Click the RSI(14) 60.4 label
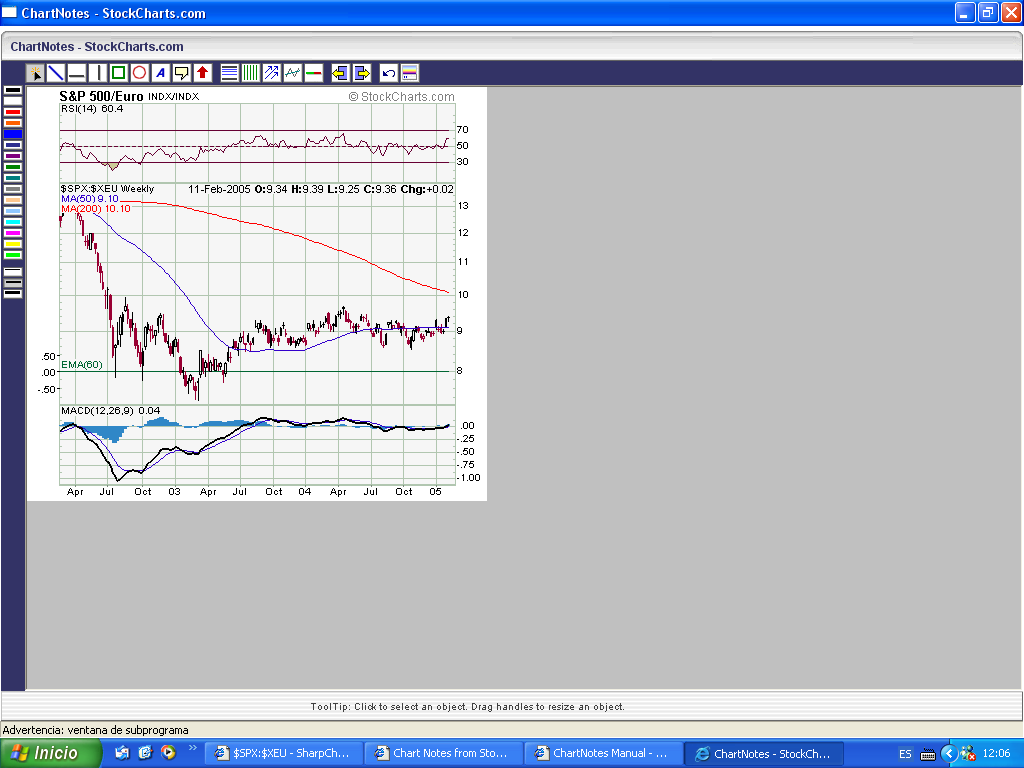Screen dimensions: 1024x768 (92, 108)
